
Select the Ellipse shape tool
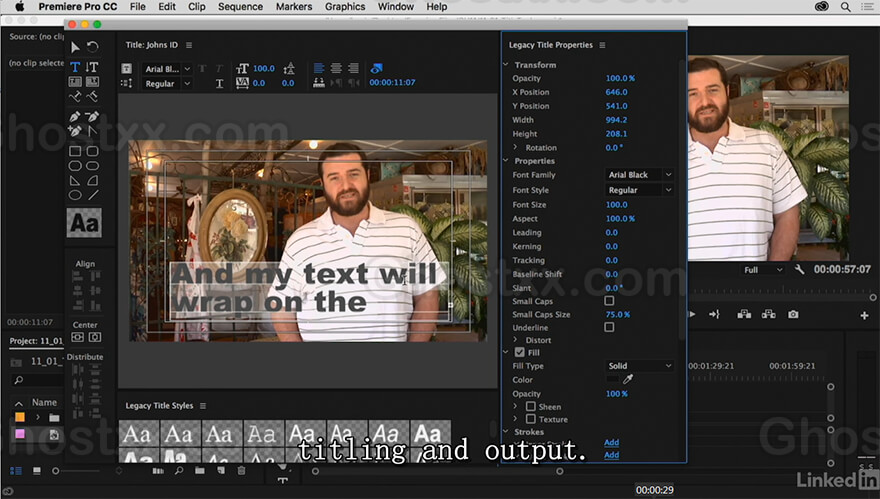75,195
